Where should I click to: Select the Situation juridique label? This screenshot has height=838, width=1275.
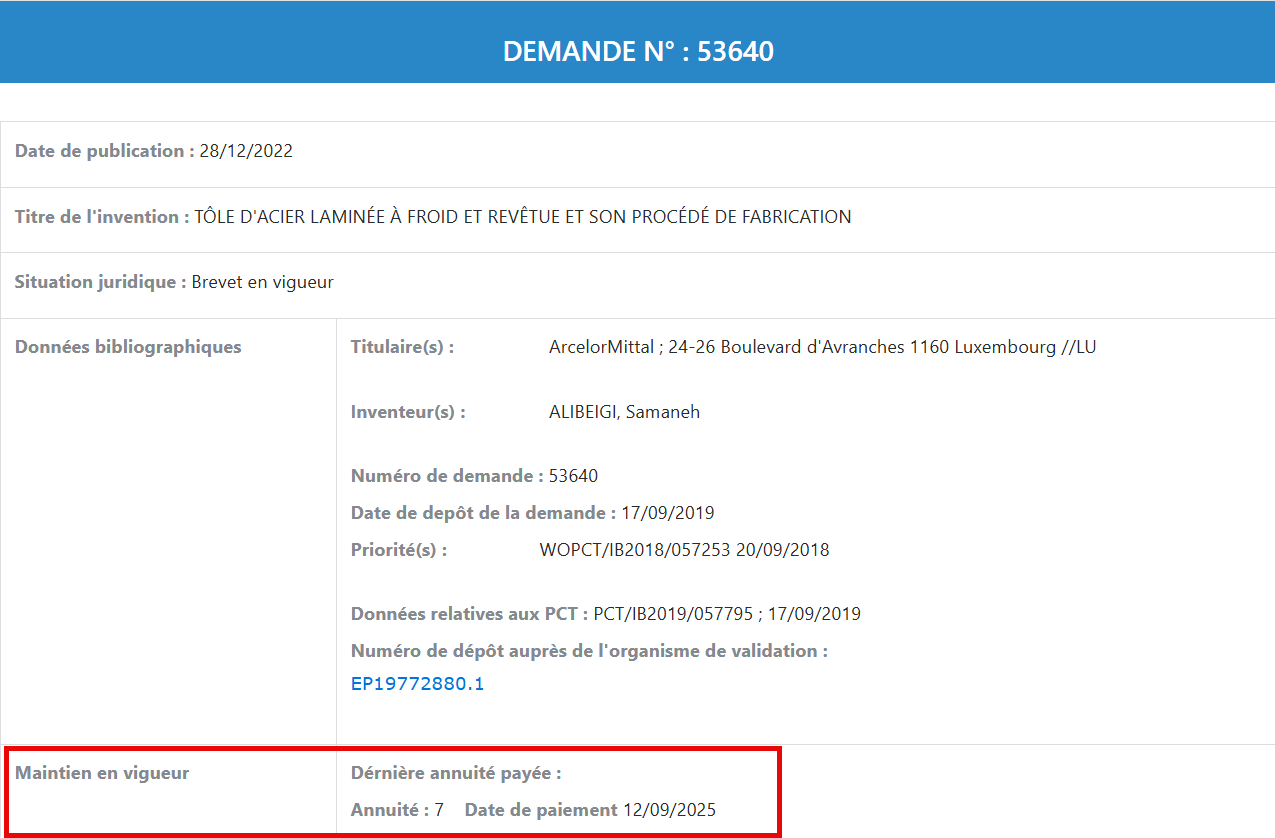90,281
